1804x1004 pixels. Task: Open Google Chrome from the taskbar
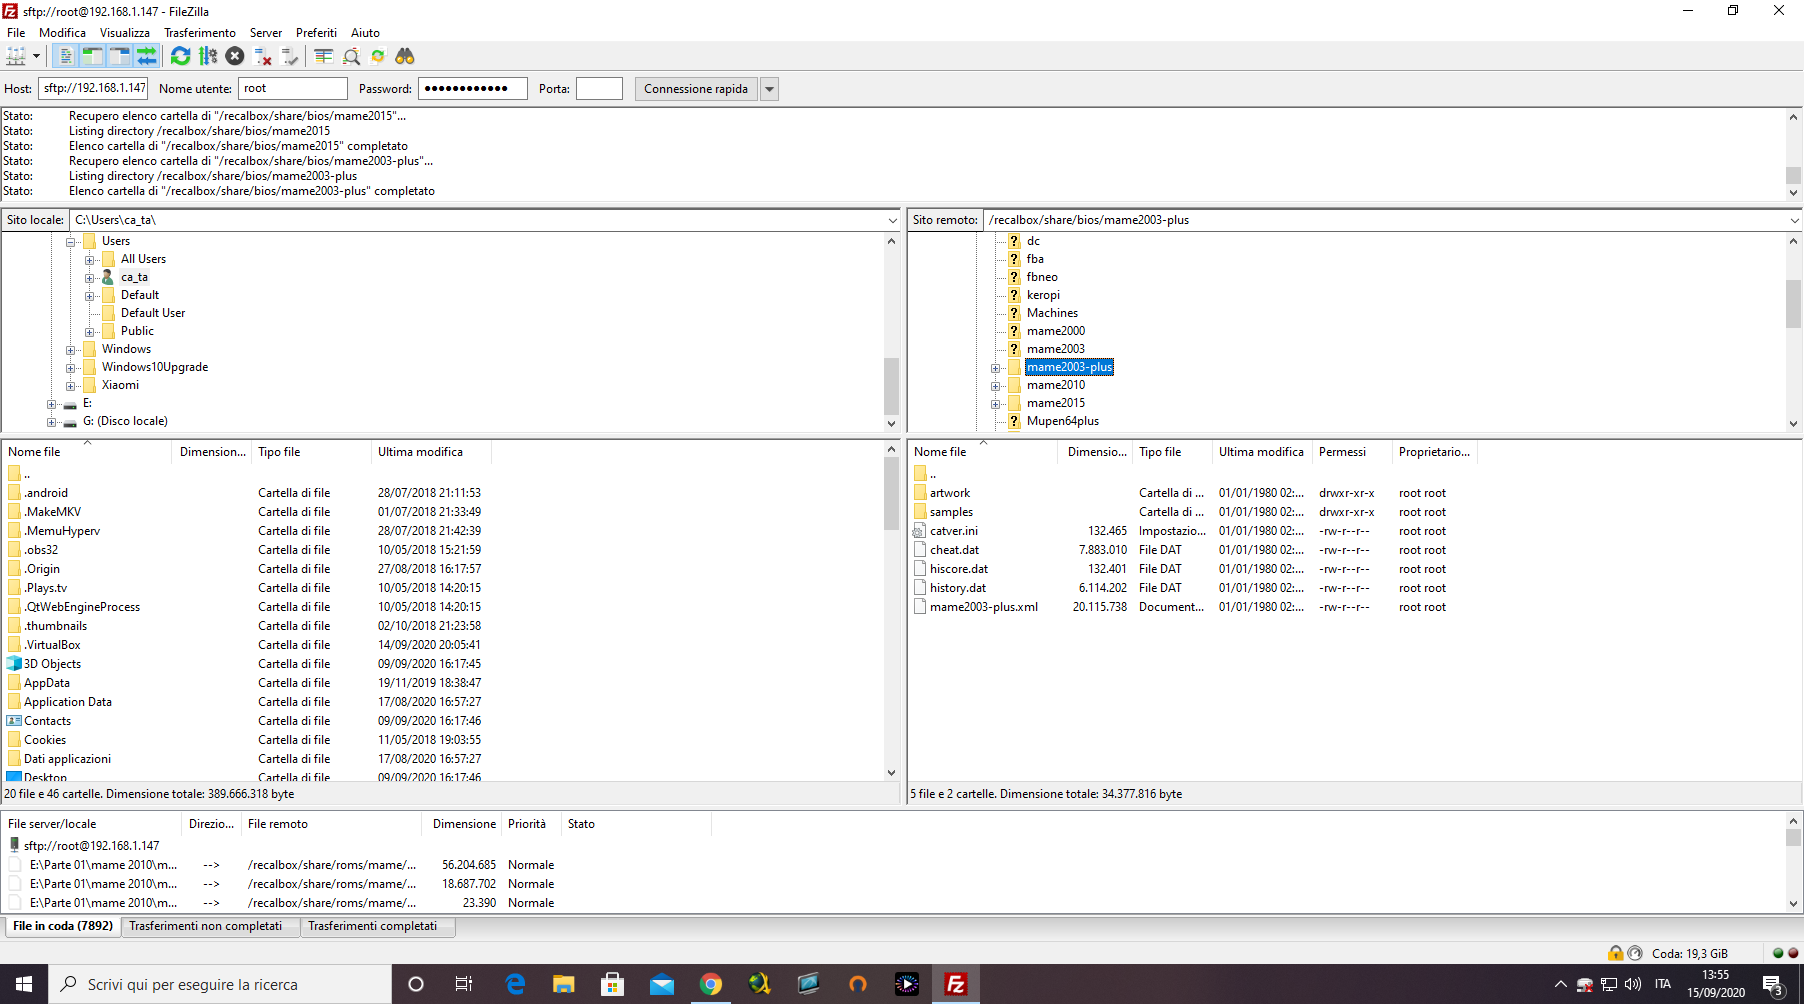tap(711, 984)
